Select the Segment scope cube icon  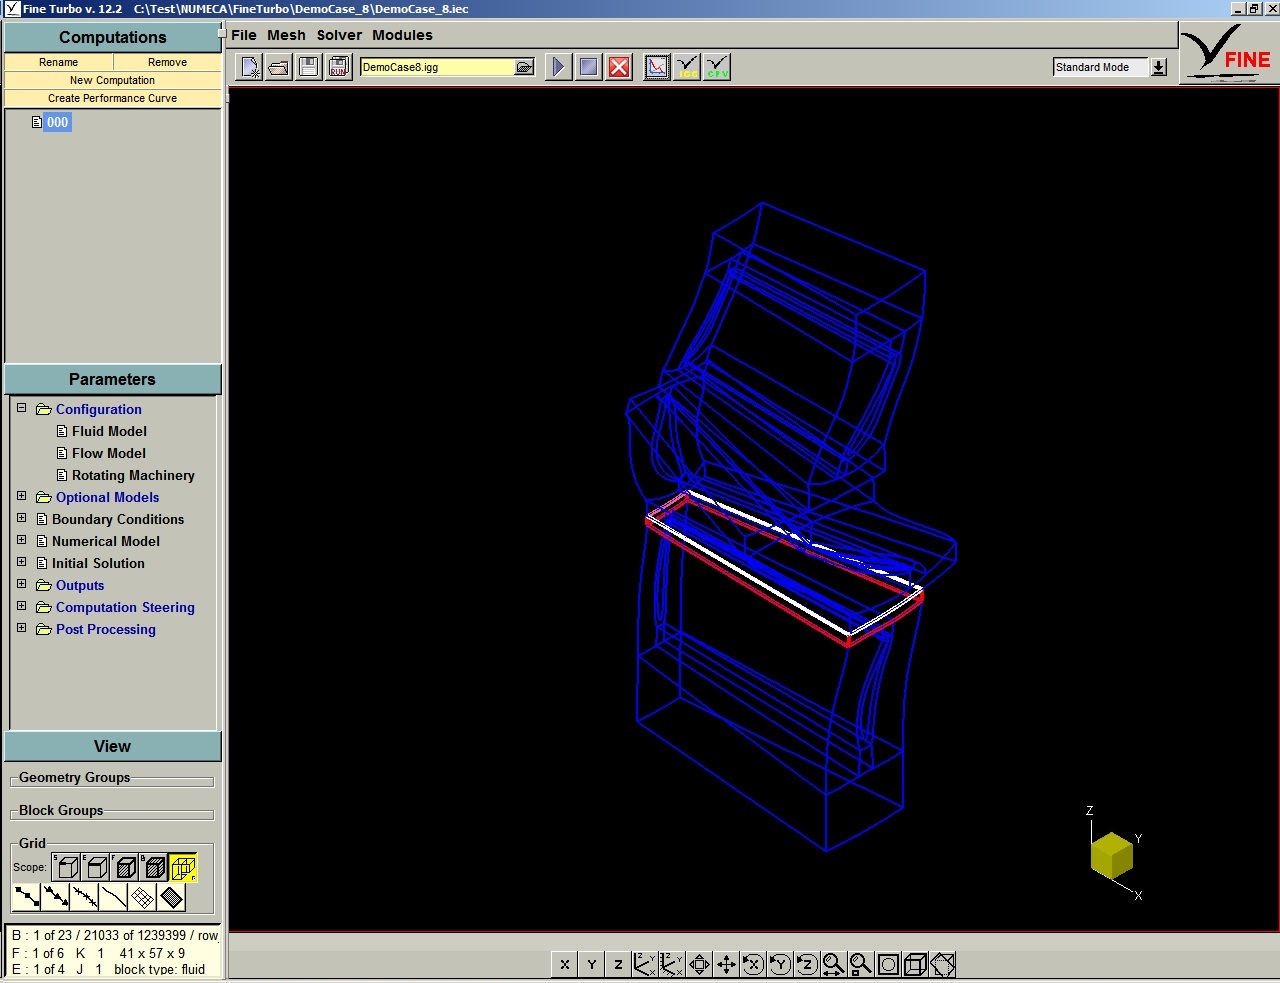tap(66, 867)
